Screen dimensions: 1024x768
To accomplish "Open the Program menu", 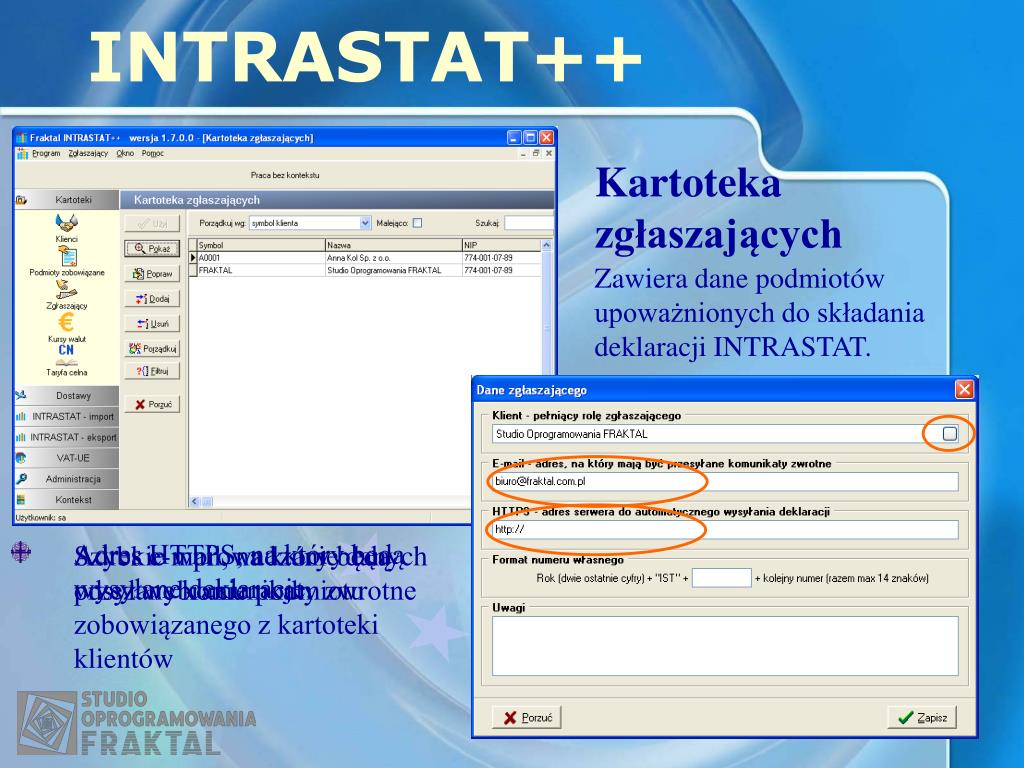I will click(46, 153).
